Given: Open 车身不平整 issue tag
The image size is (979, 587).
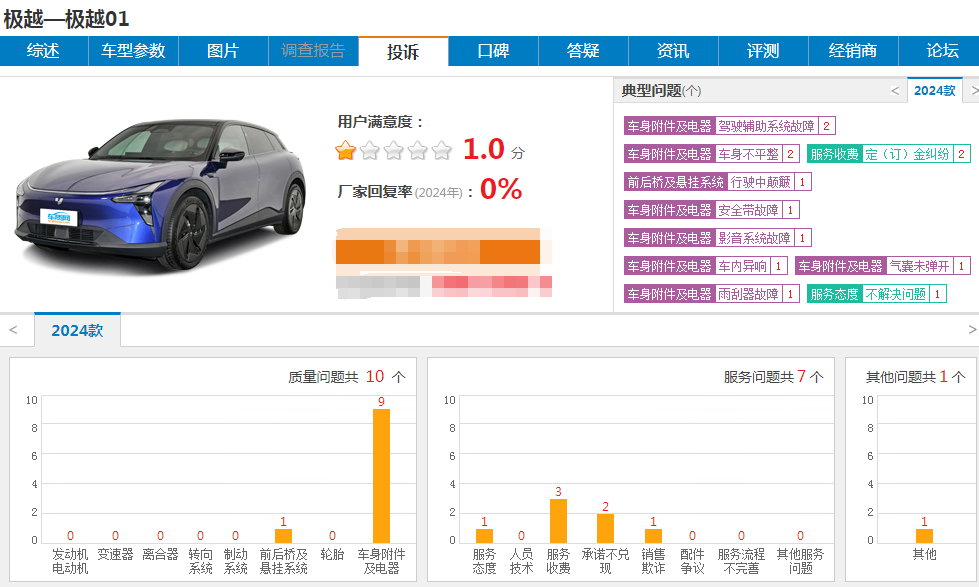Looking at the screenshot, I should 748,154.
